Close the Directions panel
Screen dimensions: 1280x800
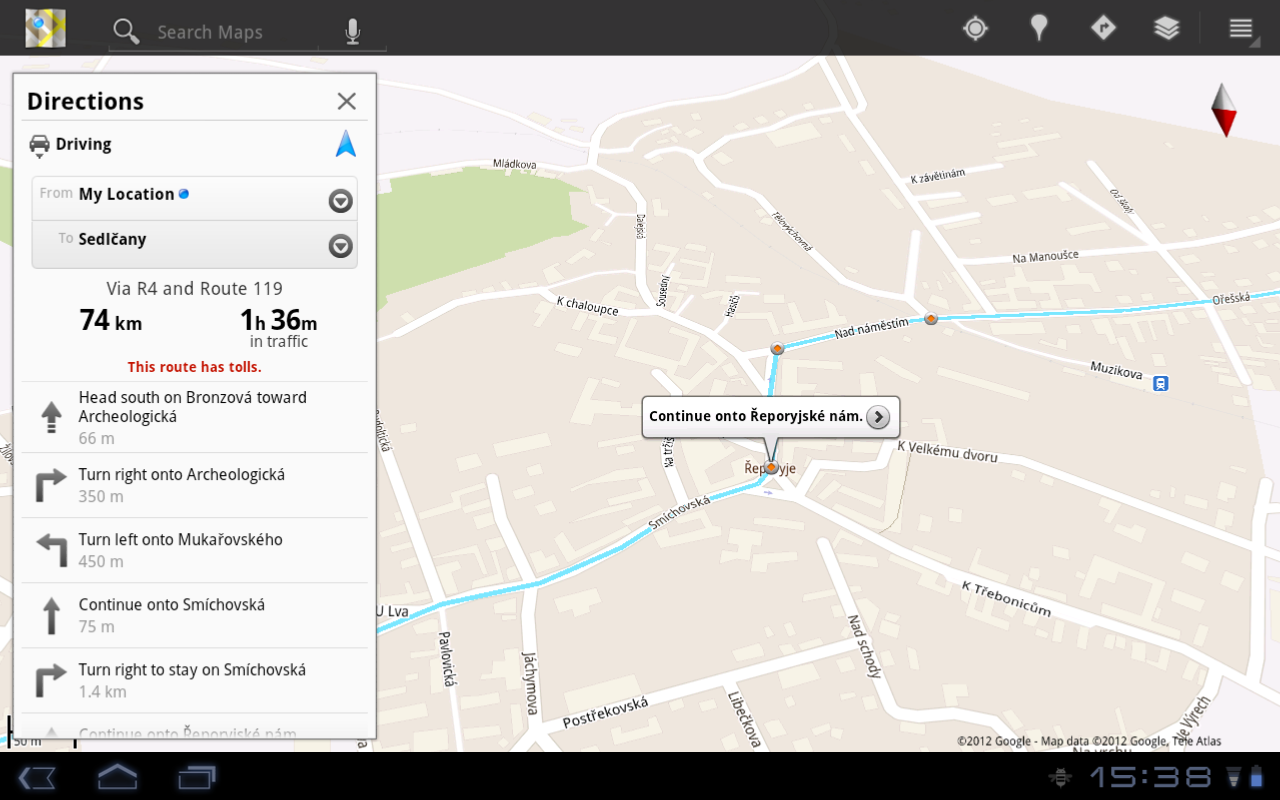[346, 101]
